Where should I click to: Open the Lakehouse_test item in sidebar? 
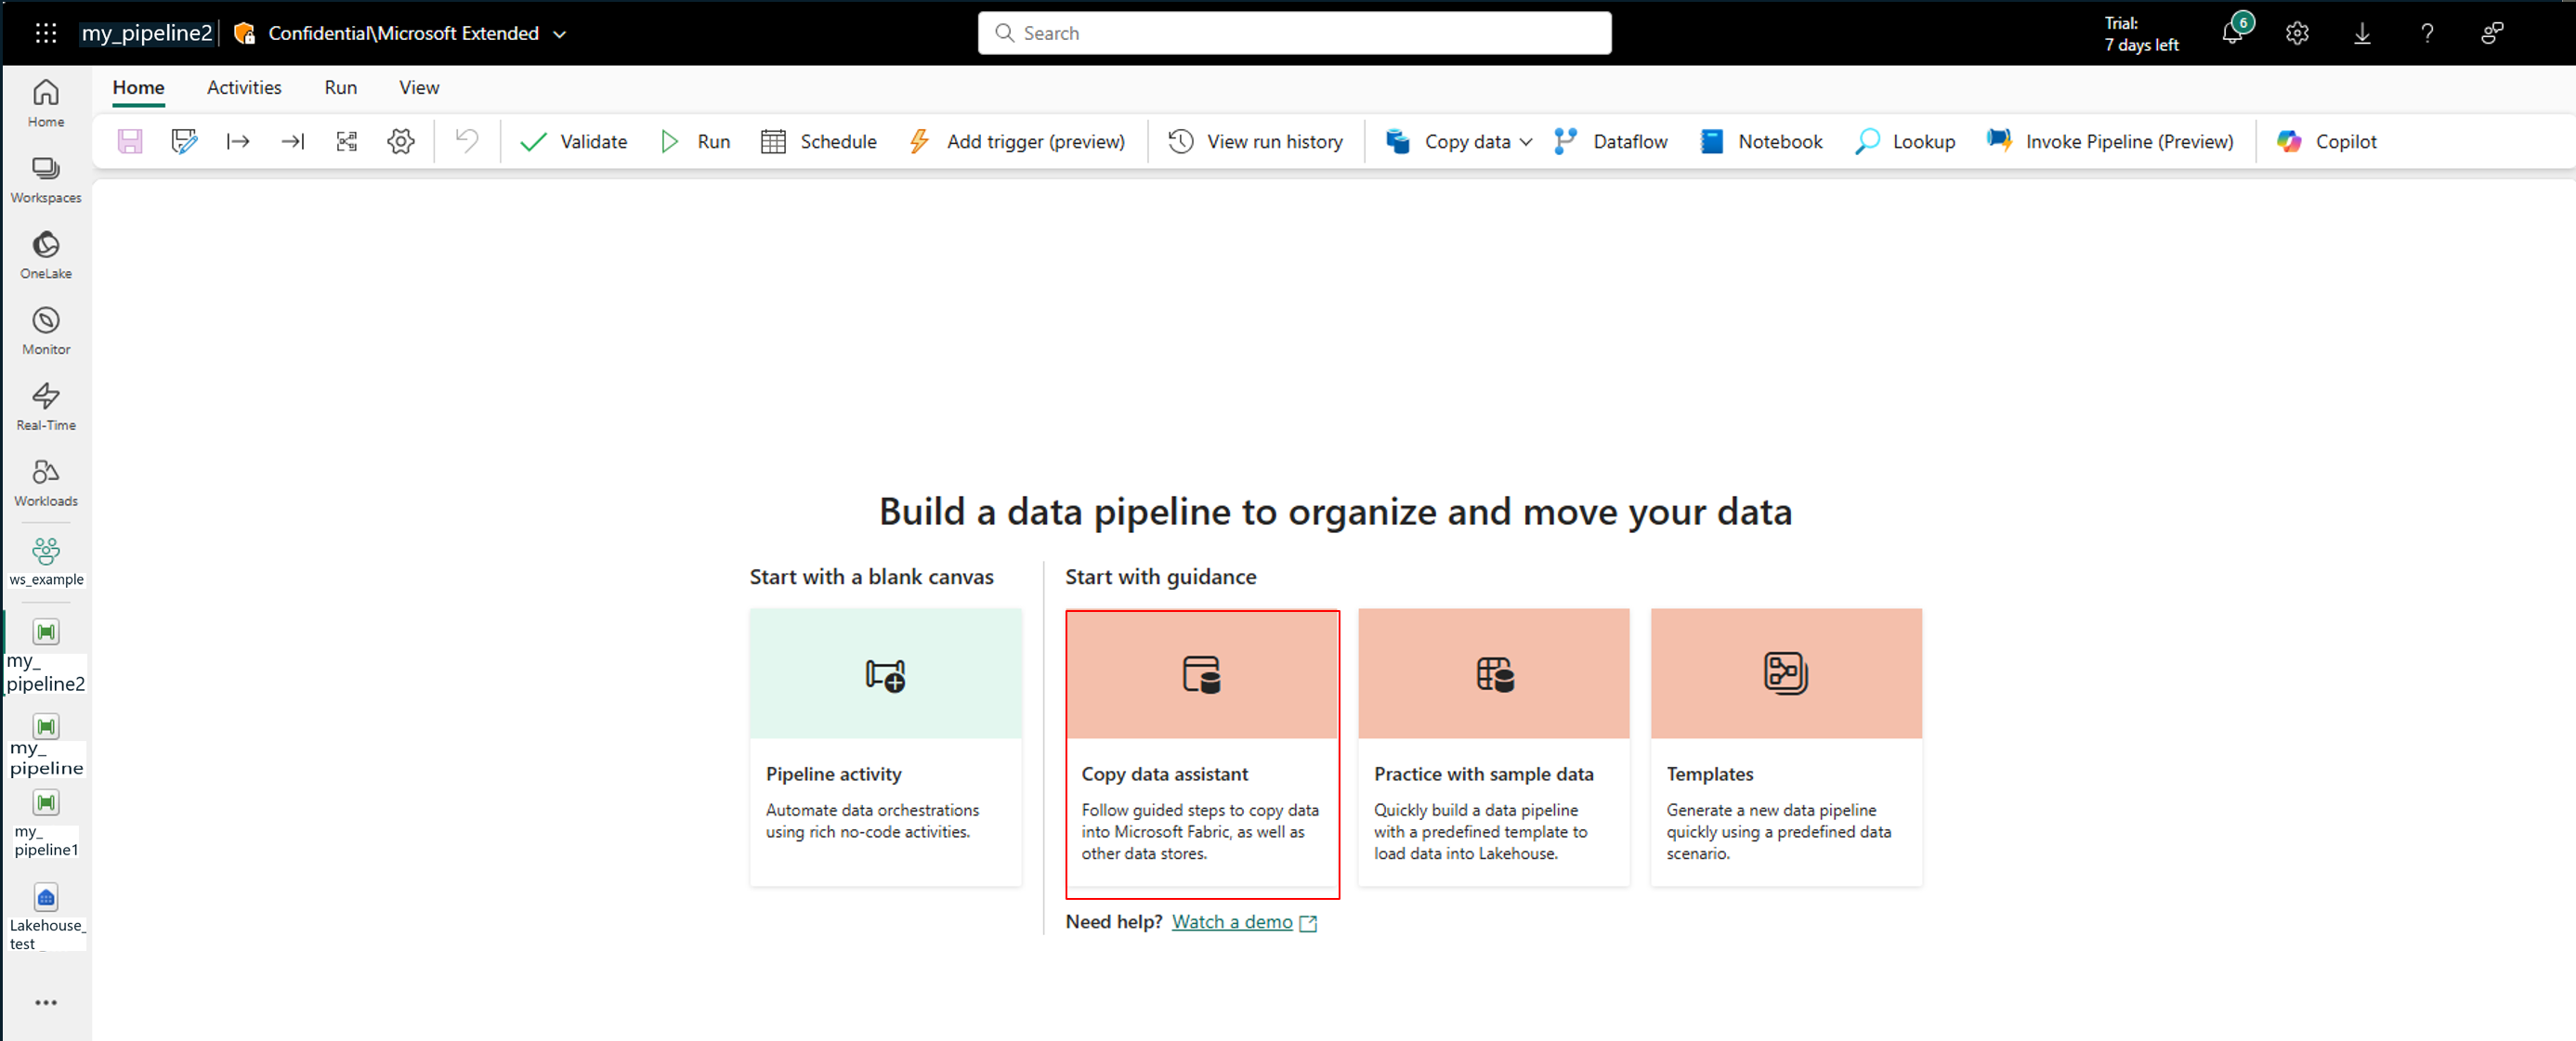46,915
